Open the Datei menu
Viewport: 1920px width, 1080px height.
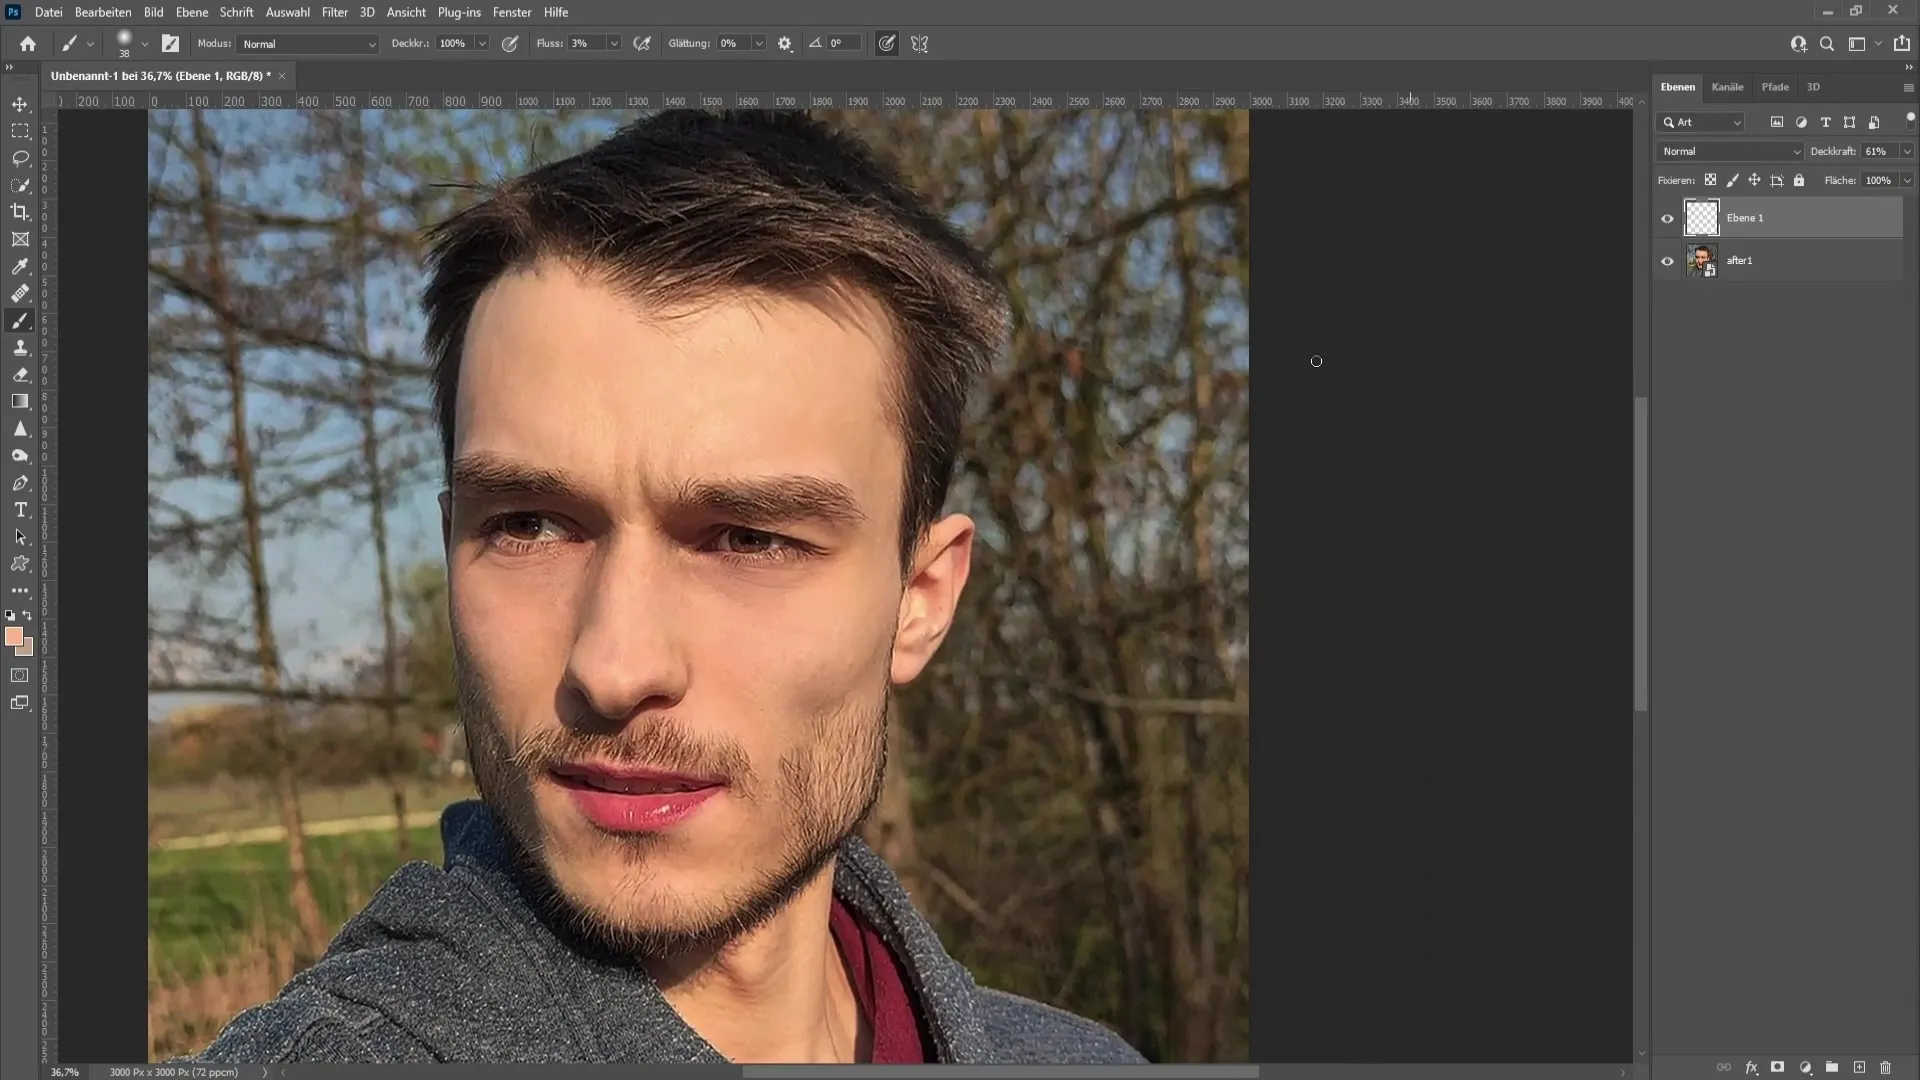(x=48, y=12)
